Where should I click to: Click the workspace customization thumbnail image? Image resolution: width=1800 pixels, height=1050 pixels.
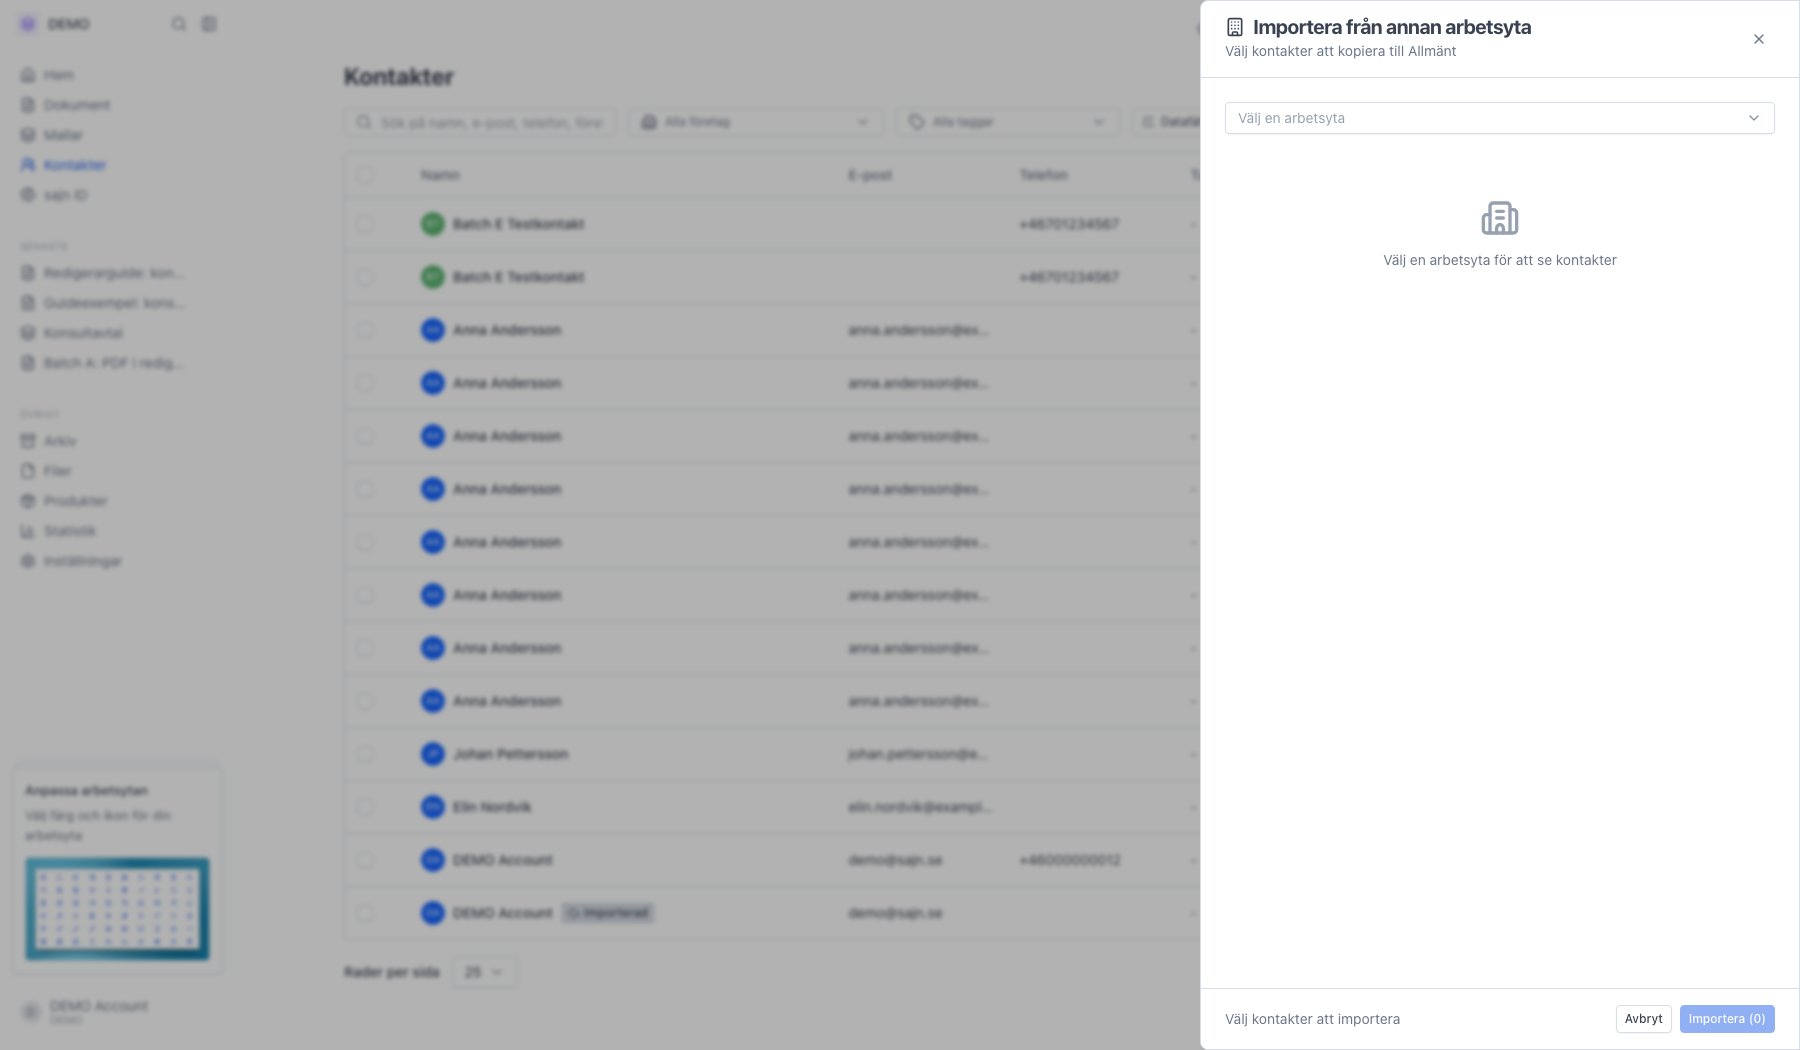[117, 909]
